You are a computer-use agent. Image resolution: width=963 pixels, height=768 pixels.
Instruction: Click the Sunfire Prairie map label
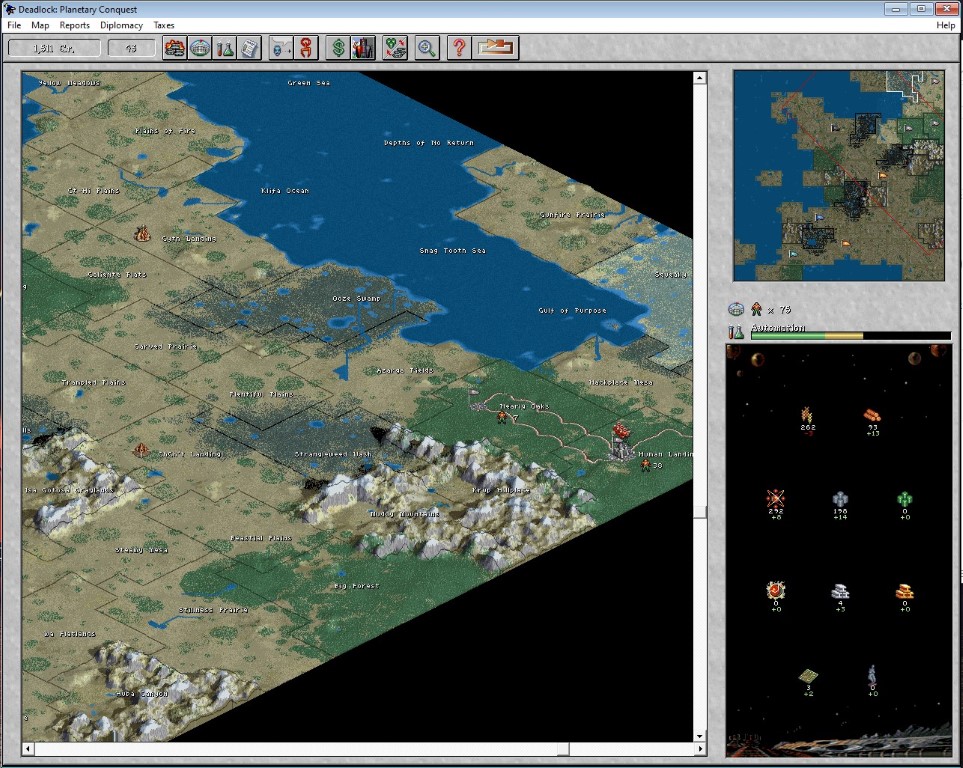coord(572,214)
